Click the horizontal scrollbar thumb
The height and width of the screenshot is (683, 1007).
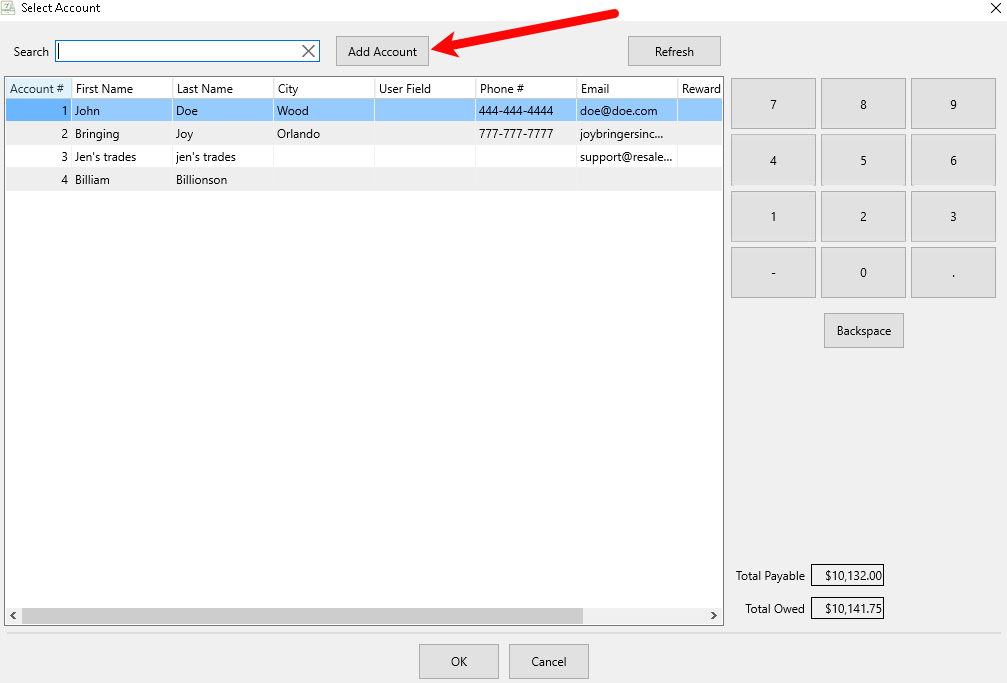coord(302,616)
